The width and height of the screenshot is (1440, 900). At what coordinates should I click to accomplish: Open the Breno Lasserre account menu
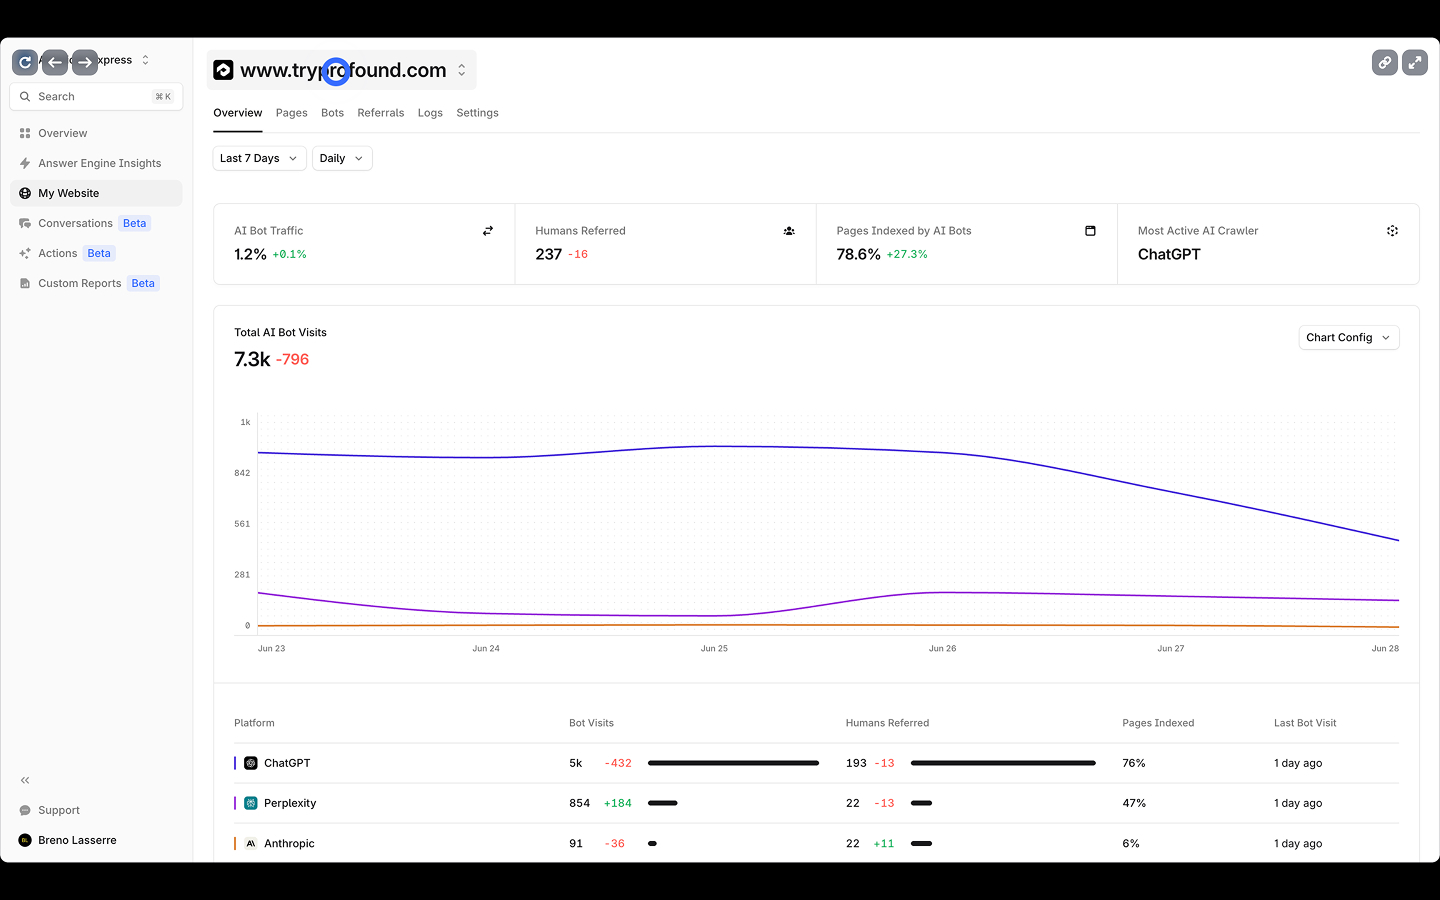point(96,840)
